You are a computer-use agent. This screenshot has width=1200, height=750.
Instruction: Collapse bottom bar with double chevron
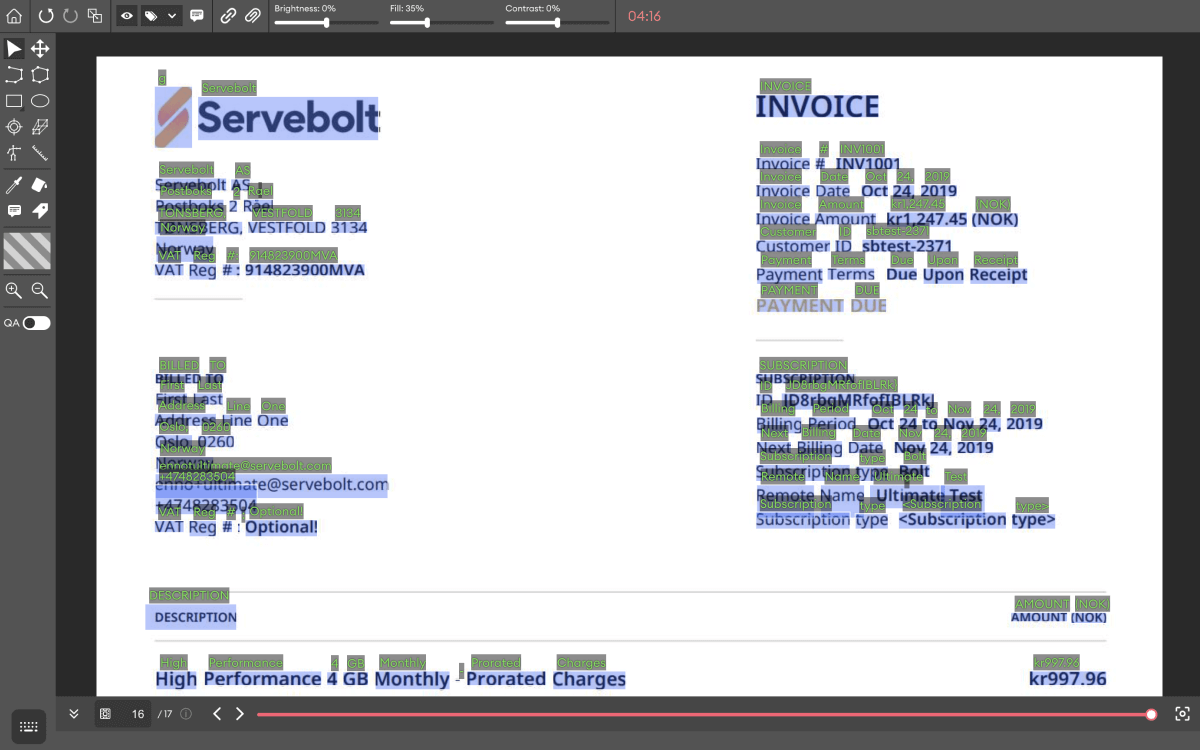pos(74,714)
